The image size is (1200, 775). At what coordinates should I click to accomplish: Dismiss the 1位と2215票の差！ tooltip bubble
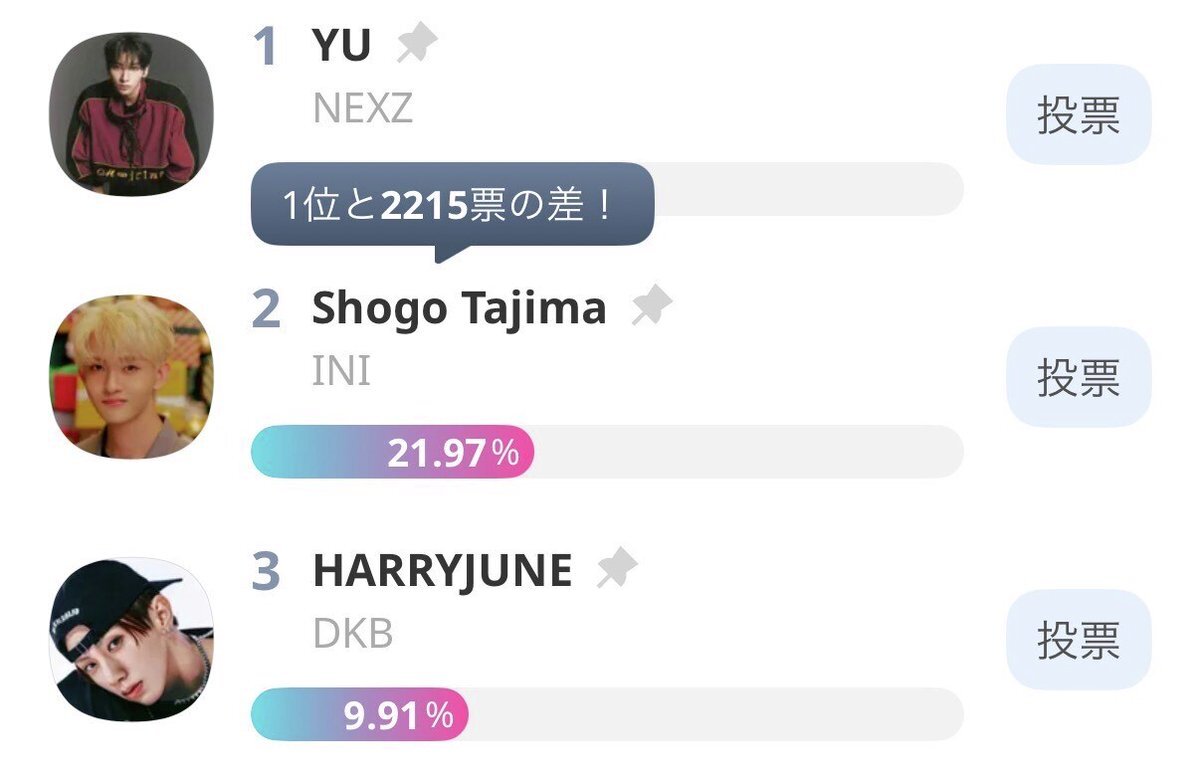pyautogui.click(x=452, y=206)
